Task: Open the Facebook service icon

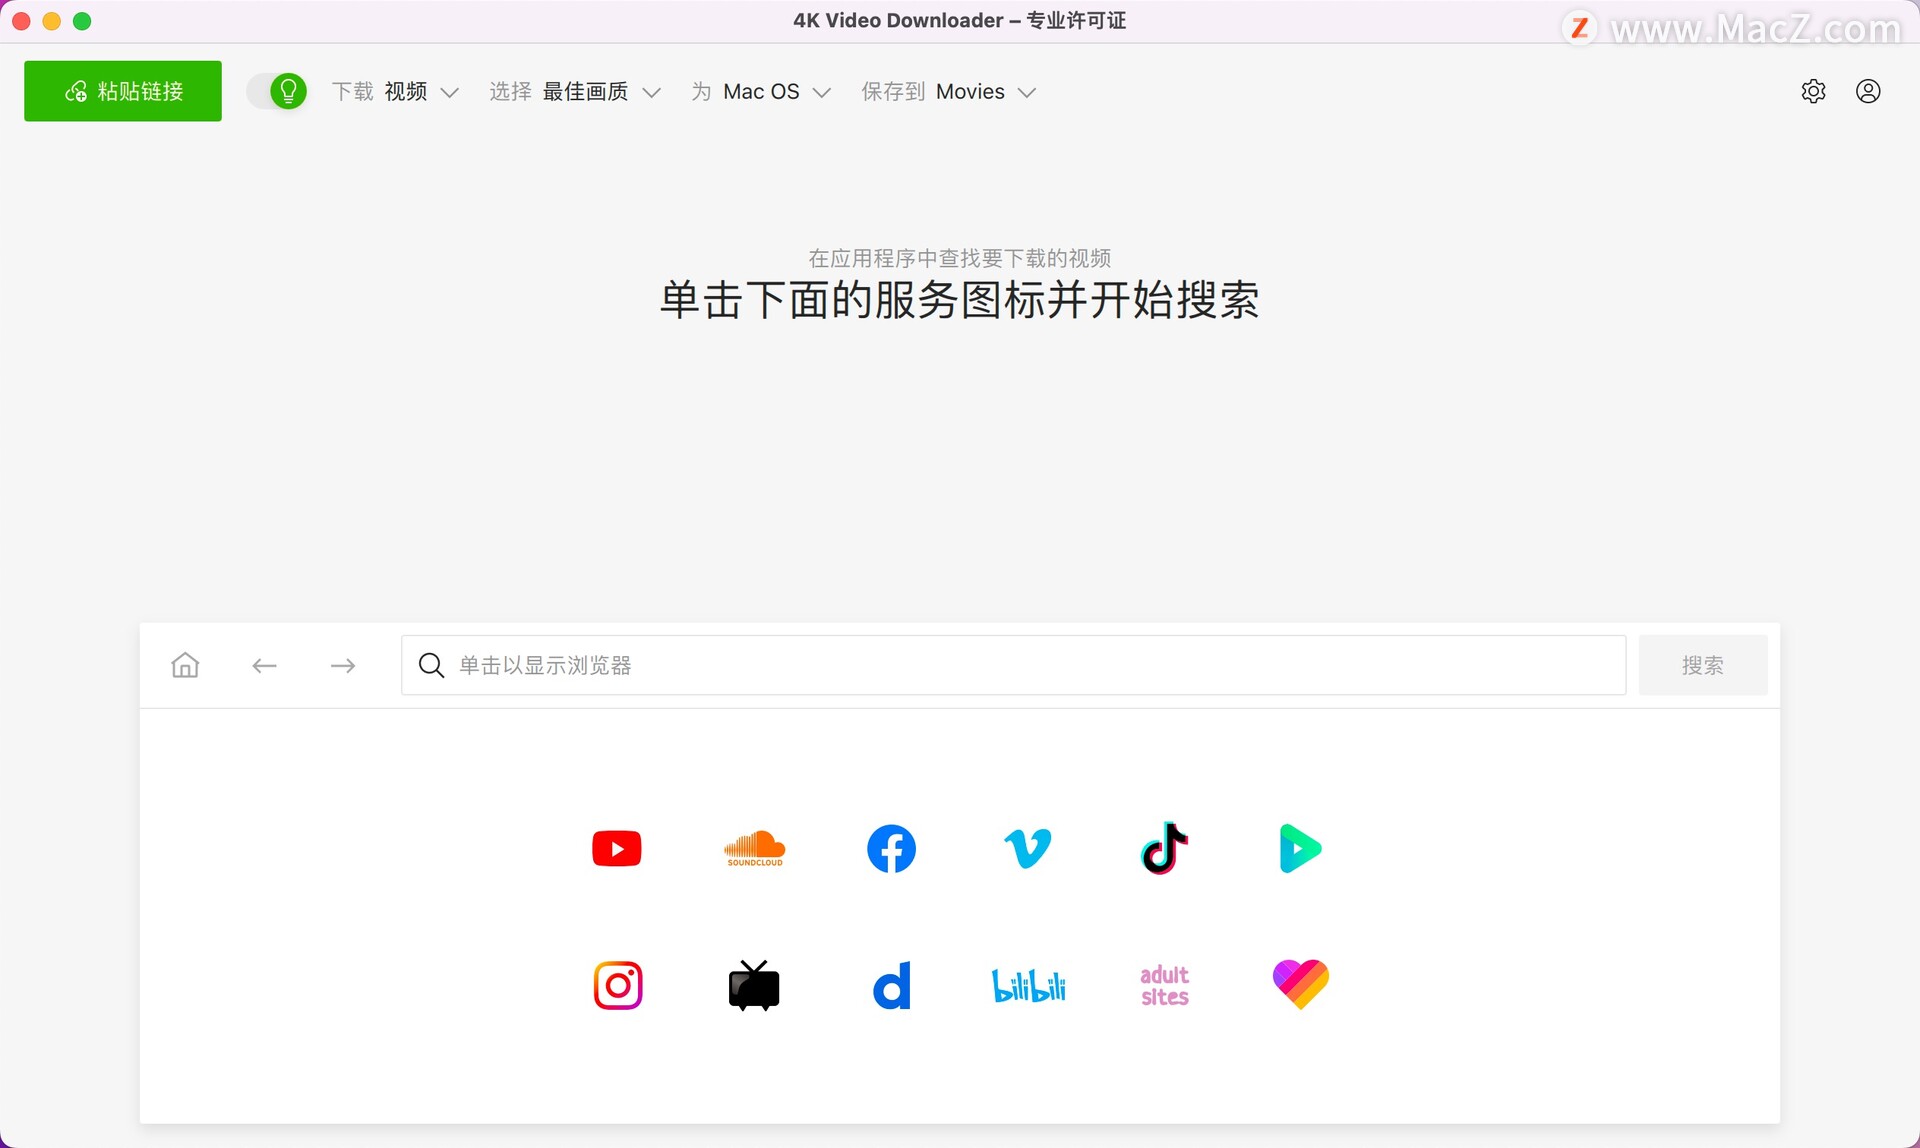Action: coord(891,849)
